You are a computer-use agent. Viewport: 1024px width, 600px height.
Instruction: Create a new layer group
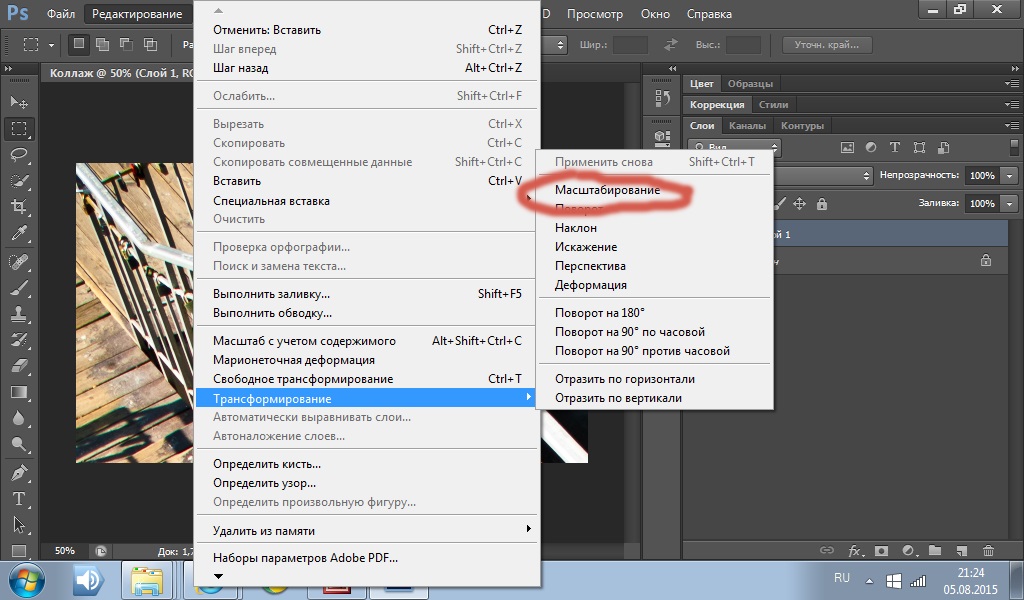[935, 550]
